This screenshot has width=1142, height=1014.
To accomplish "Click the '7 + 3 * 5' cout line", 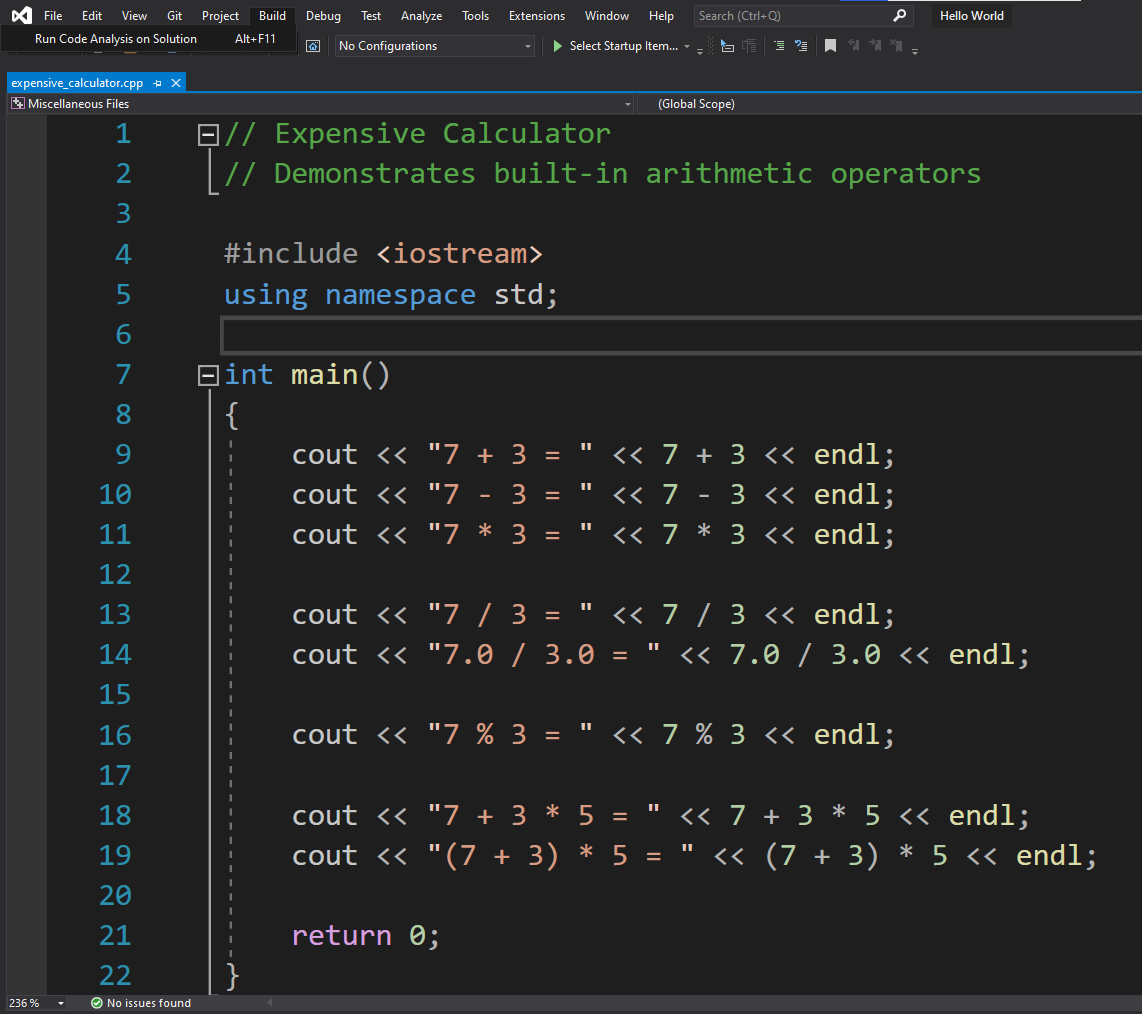I will (661, 815).
